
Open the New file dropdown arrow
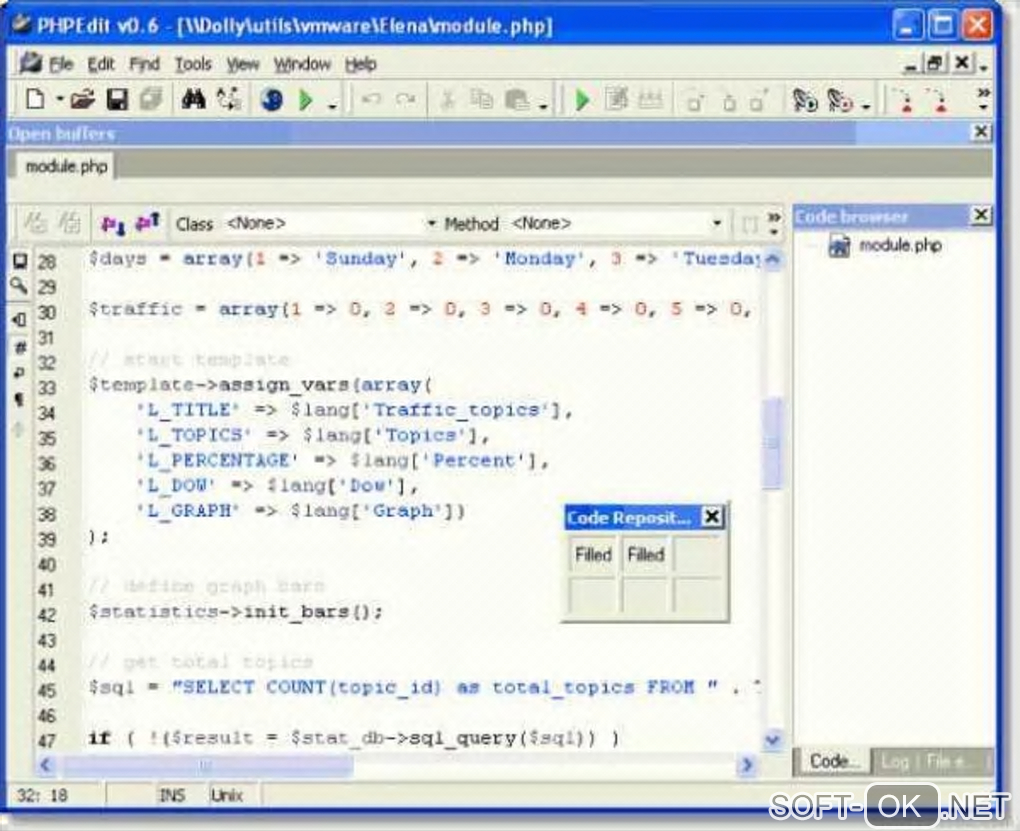[59, 100]
